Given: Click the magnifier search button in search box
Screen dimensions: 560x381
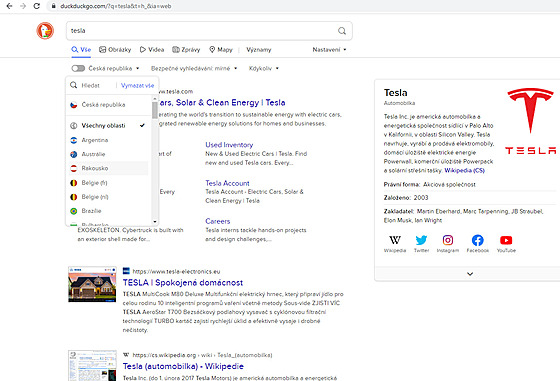Looking at the screenshot, I should pyautogui.click(x=342, y=31).
